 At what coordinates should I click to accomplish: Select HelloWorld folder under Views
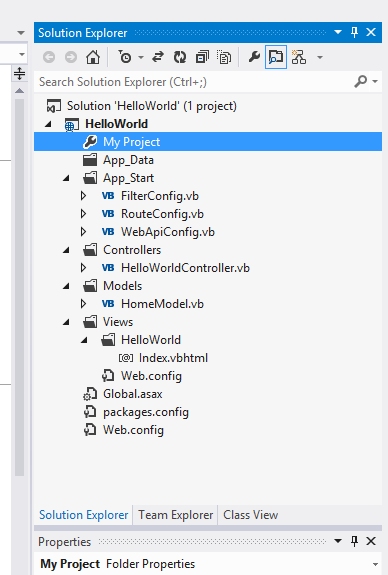point(151,340)
